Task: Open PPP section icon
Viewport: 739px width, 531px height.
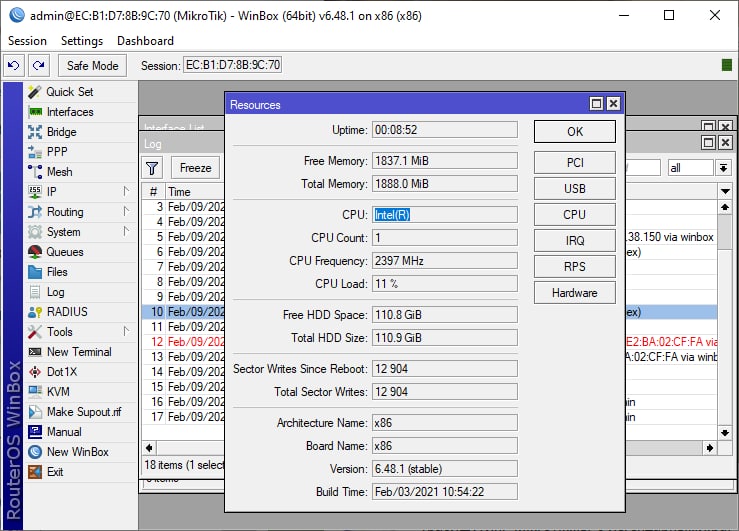Action: [x=35, y=152]
